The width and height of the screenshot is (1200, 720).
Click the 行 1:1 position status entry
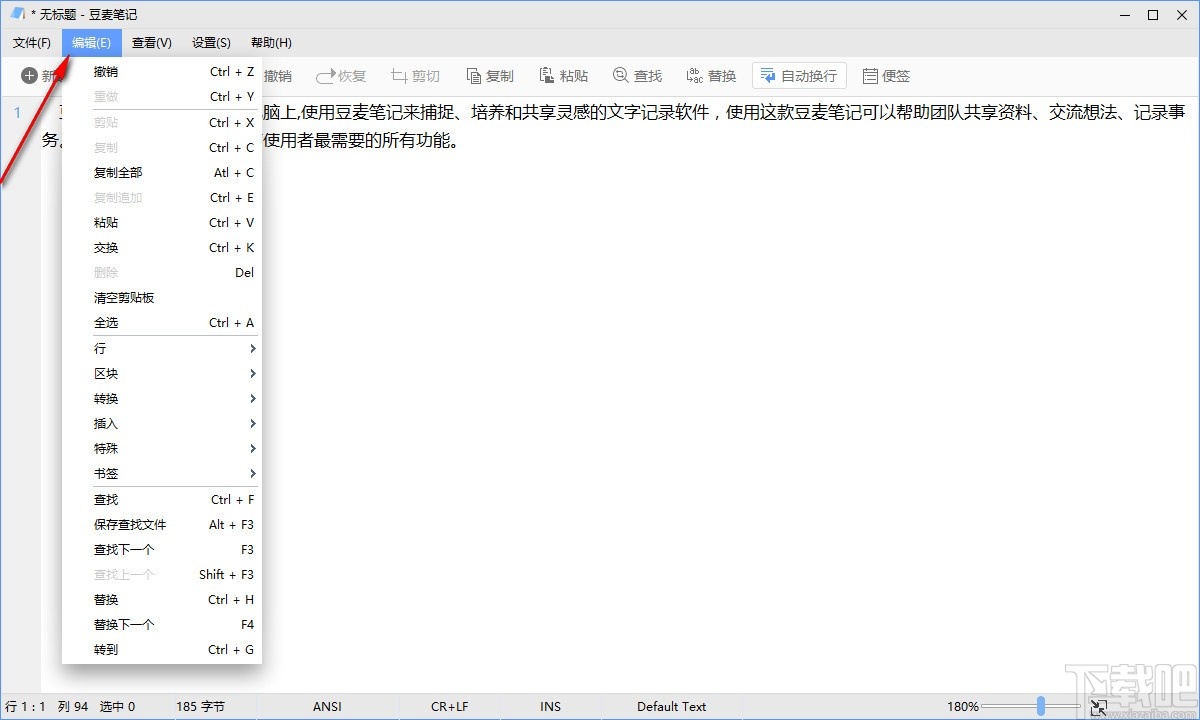tap(25, 706)
